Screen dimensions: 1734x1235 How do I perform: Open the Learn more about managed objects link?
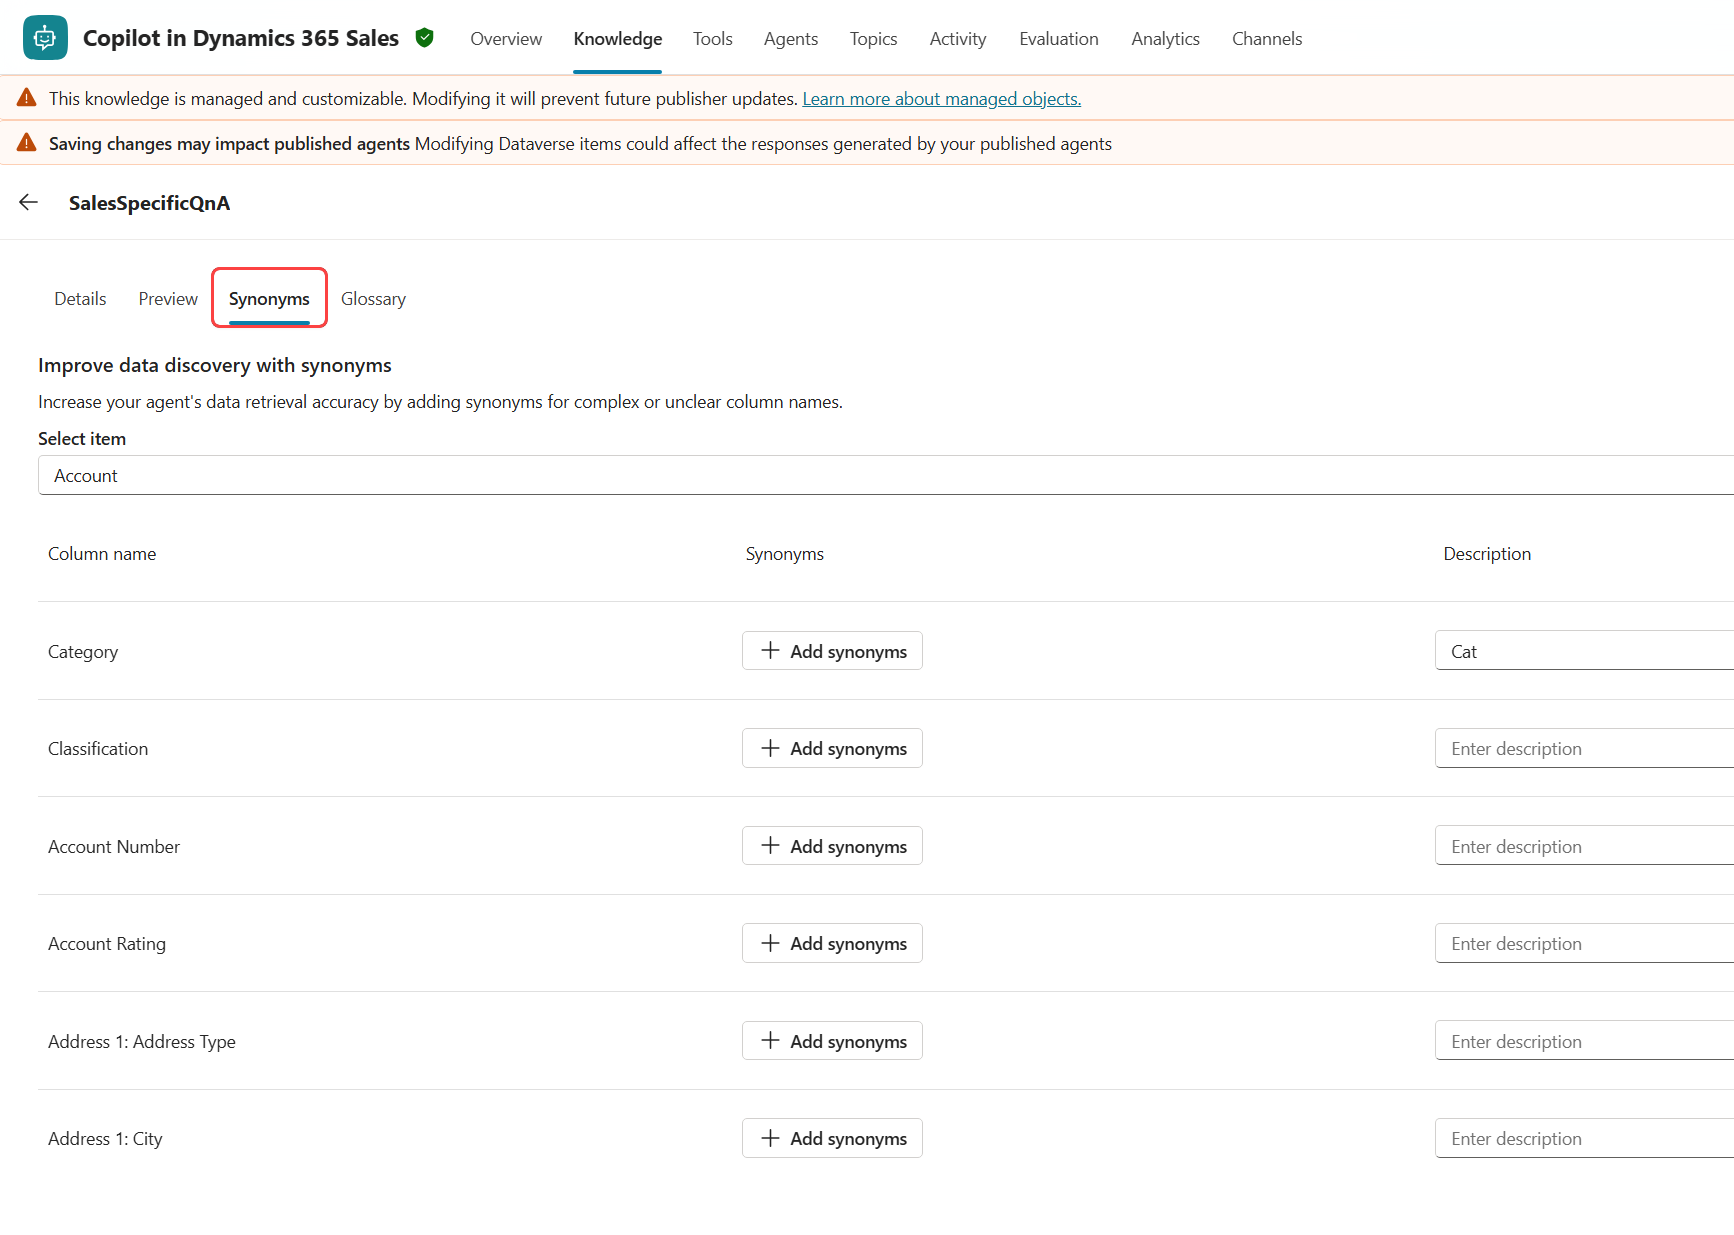pyautogui.click(x=941, y=98)
